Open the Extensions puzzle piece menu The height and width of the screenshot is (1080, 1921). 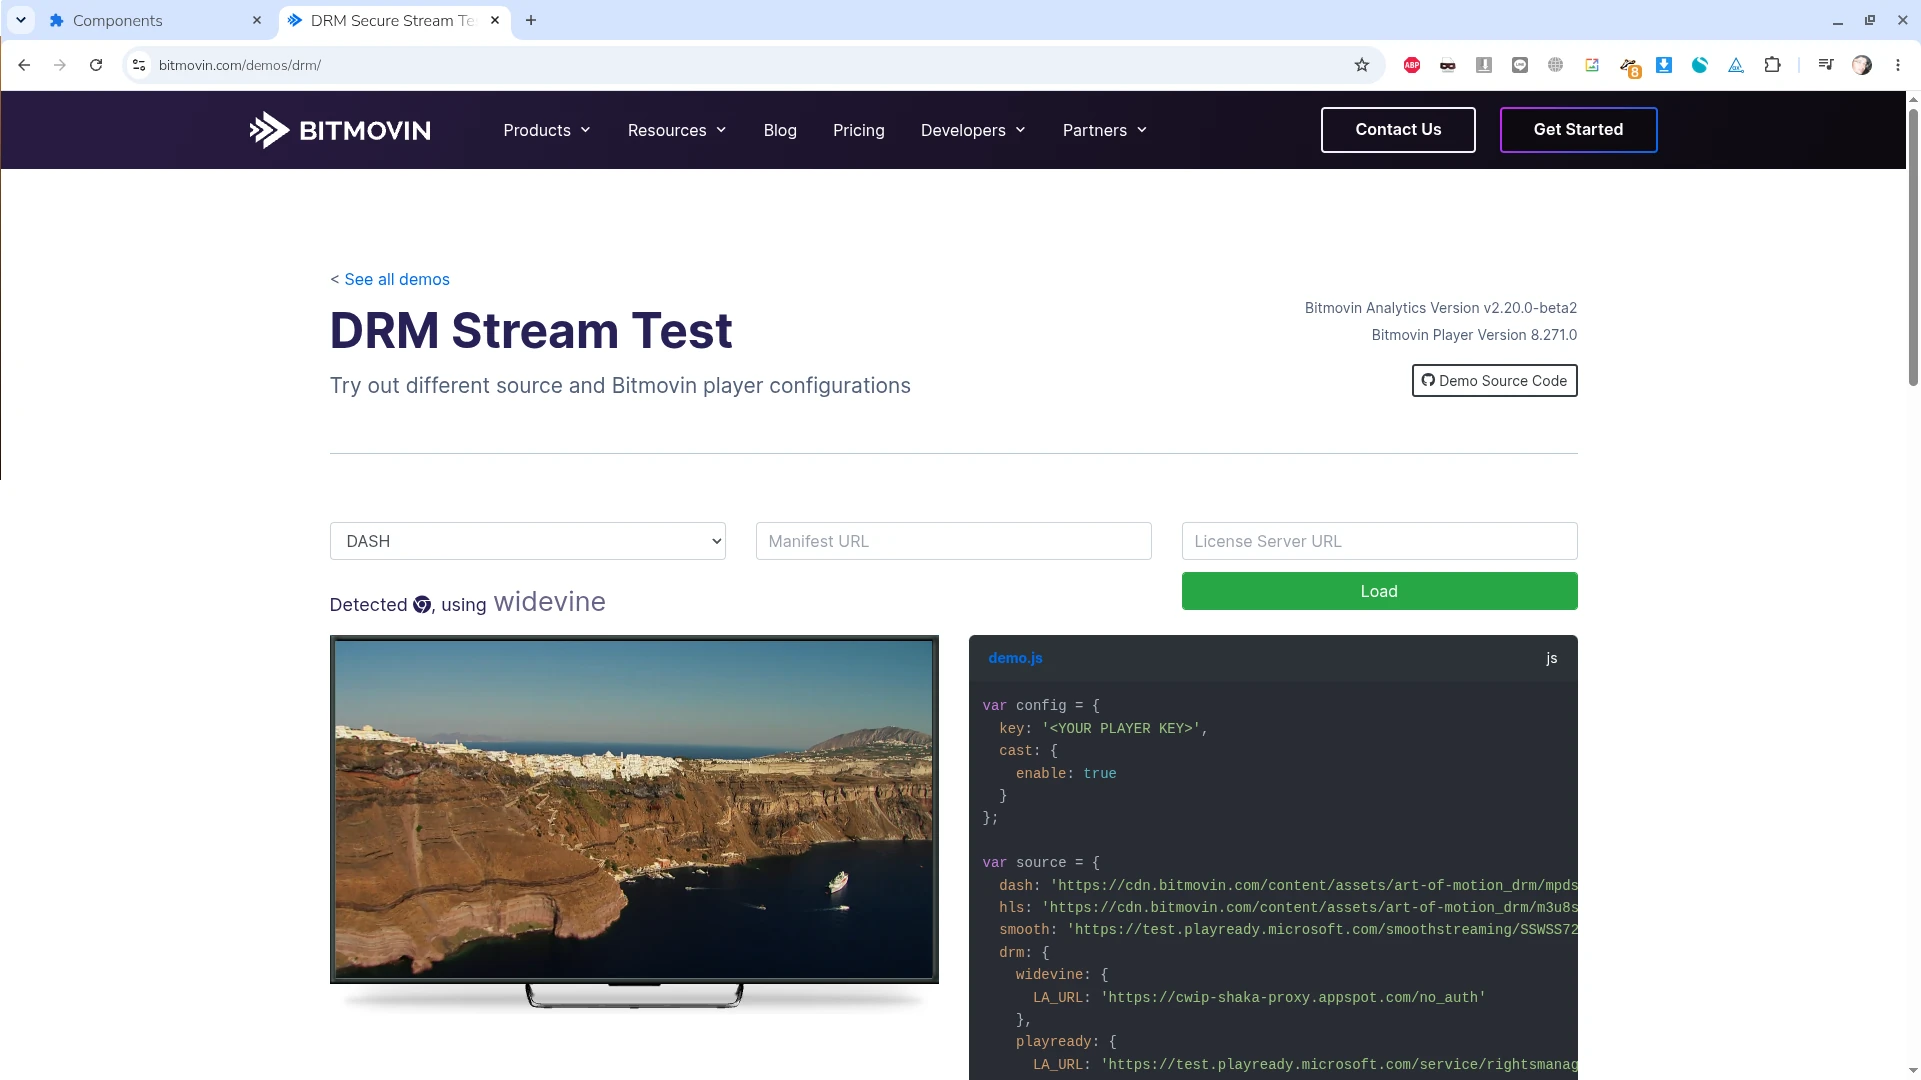[1772, 65]
